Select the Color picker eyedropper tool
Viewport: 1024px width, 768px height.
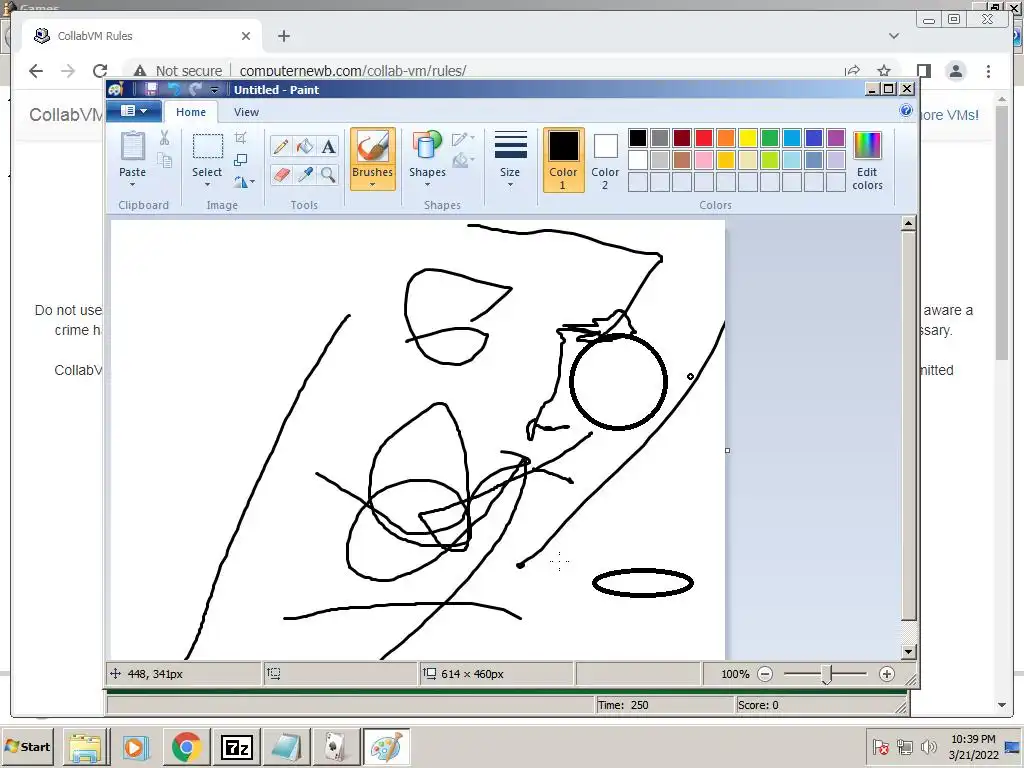pyautogui.click(x=304, y=174)
